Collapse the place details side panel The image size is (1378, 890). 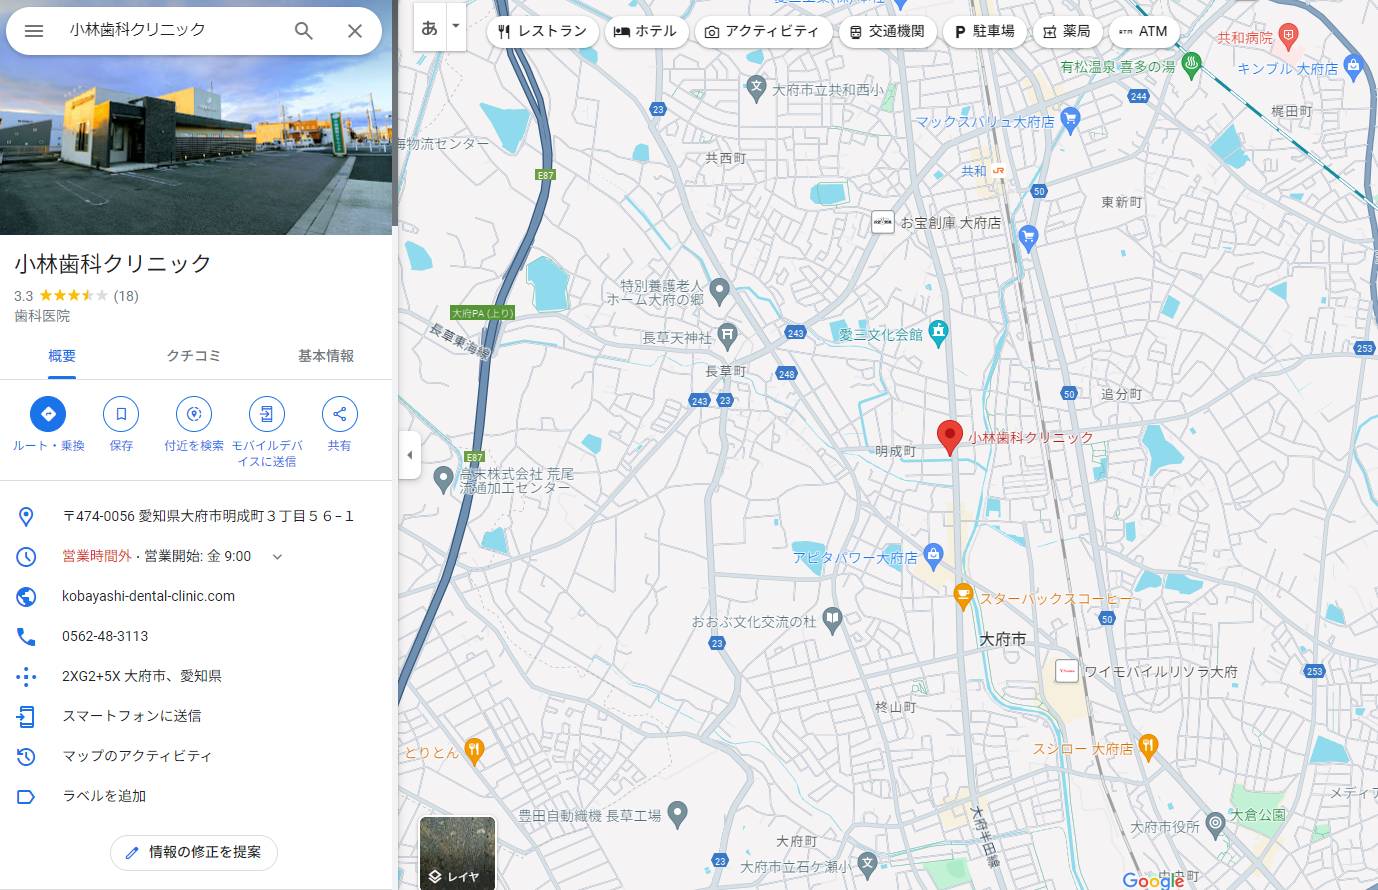click(x=409, y=454)
